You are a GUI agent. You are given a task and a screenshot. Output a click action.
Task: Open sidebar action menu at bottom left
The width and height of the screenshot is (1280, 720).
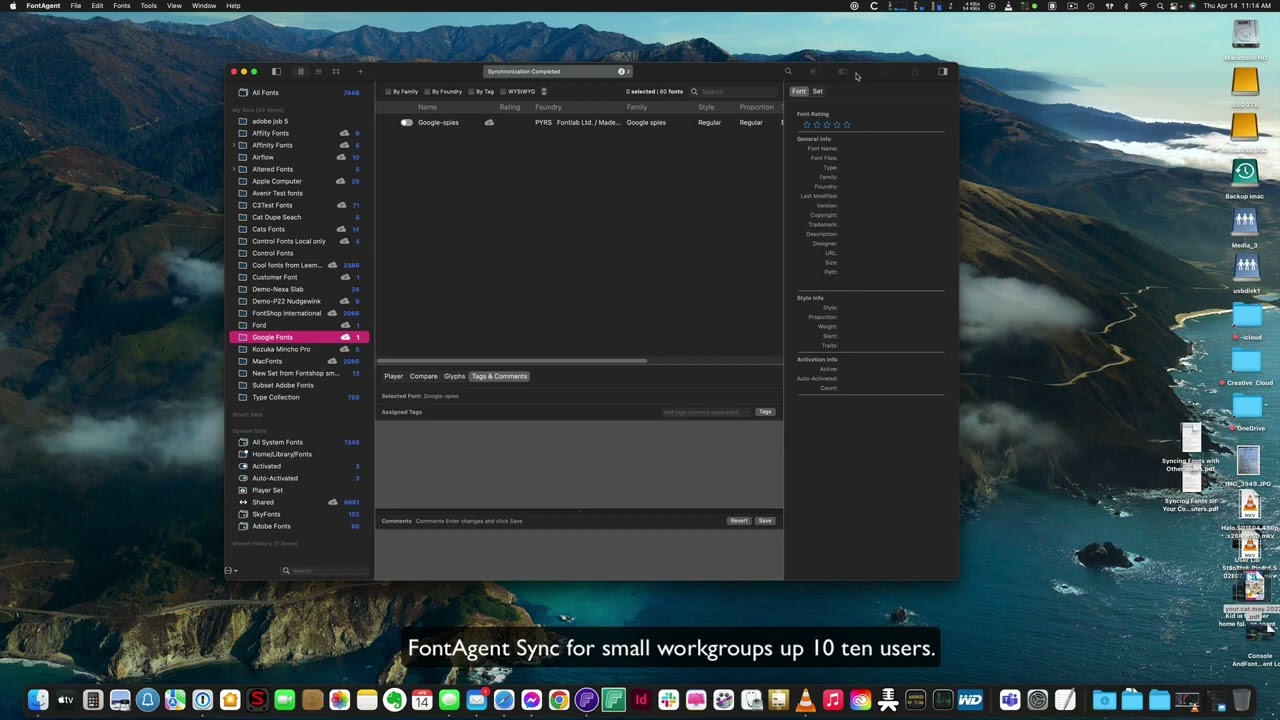tap(231, 570)
